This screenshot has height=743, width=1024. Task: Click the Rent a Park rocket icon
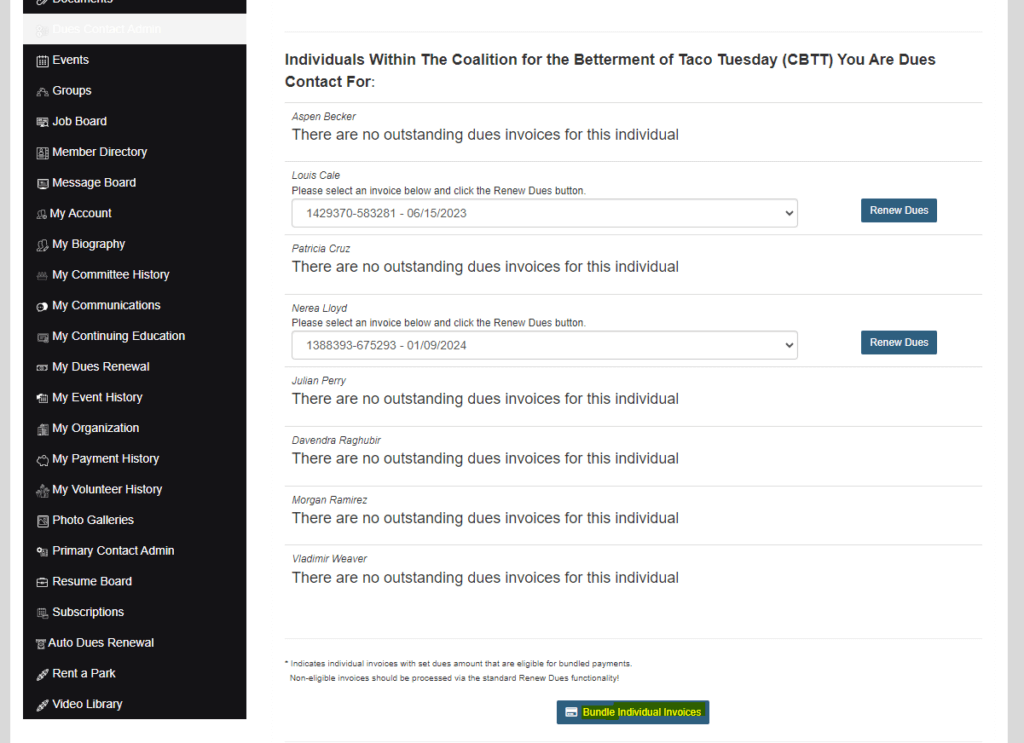[x=42, y=674]
